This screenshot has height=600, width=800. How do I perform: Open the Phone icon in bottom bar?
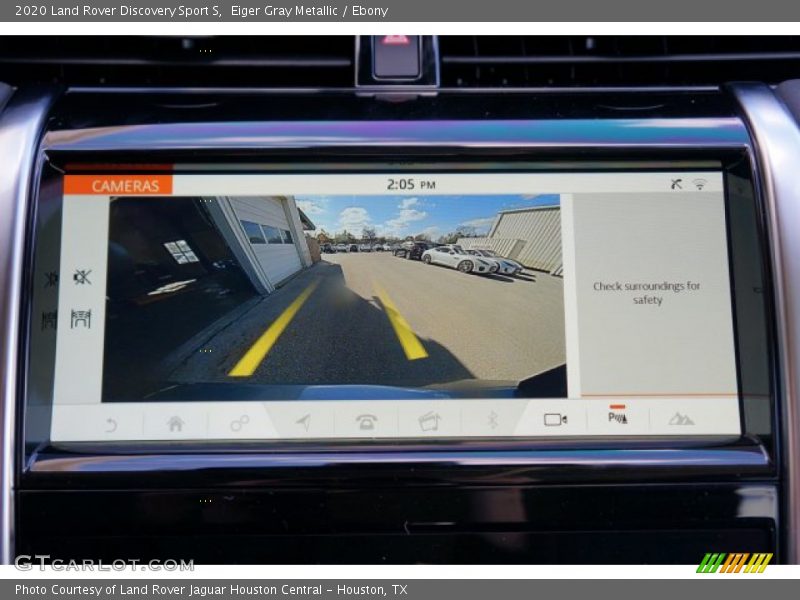click(366, 421)
